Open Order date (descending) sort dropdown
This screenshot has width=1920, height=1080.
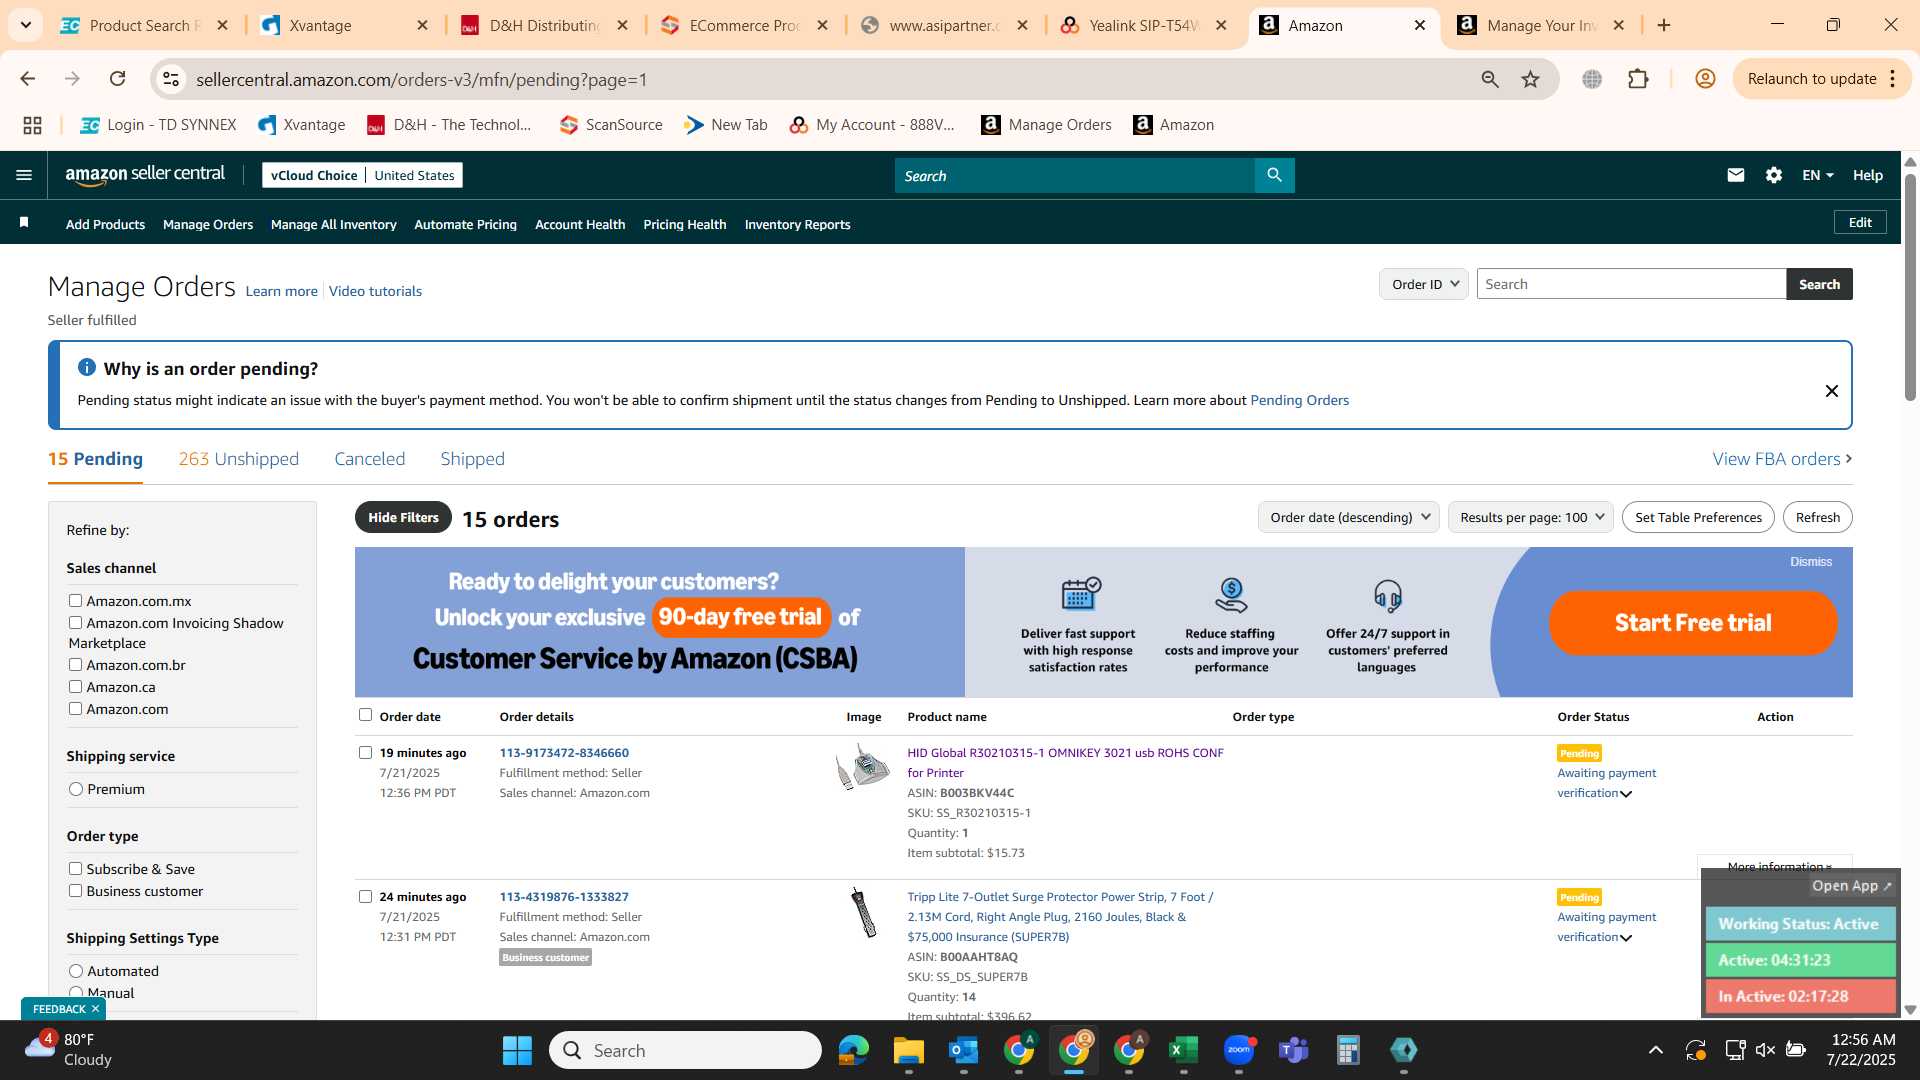pos(1348,517)
